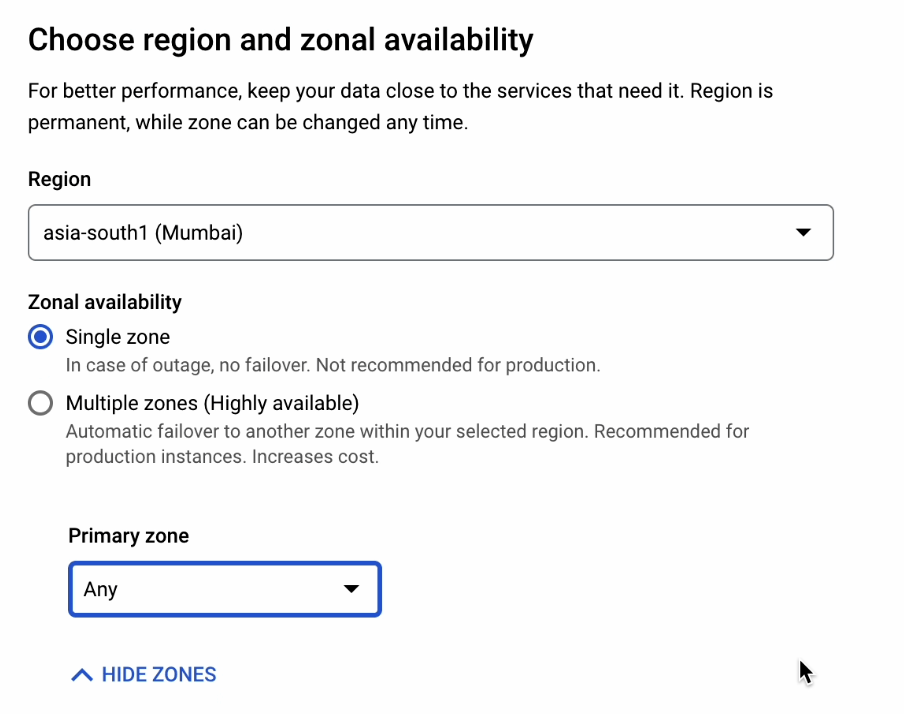Click the 'Any' value in Primary zone
The height and width of the screenshot is (714, 904).
[x=101, y=589]
